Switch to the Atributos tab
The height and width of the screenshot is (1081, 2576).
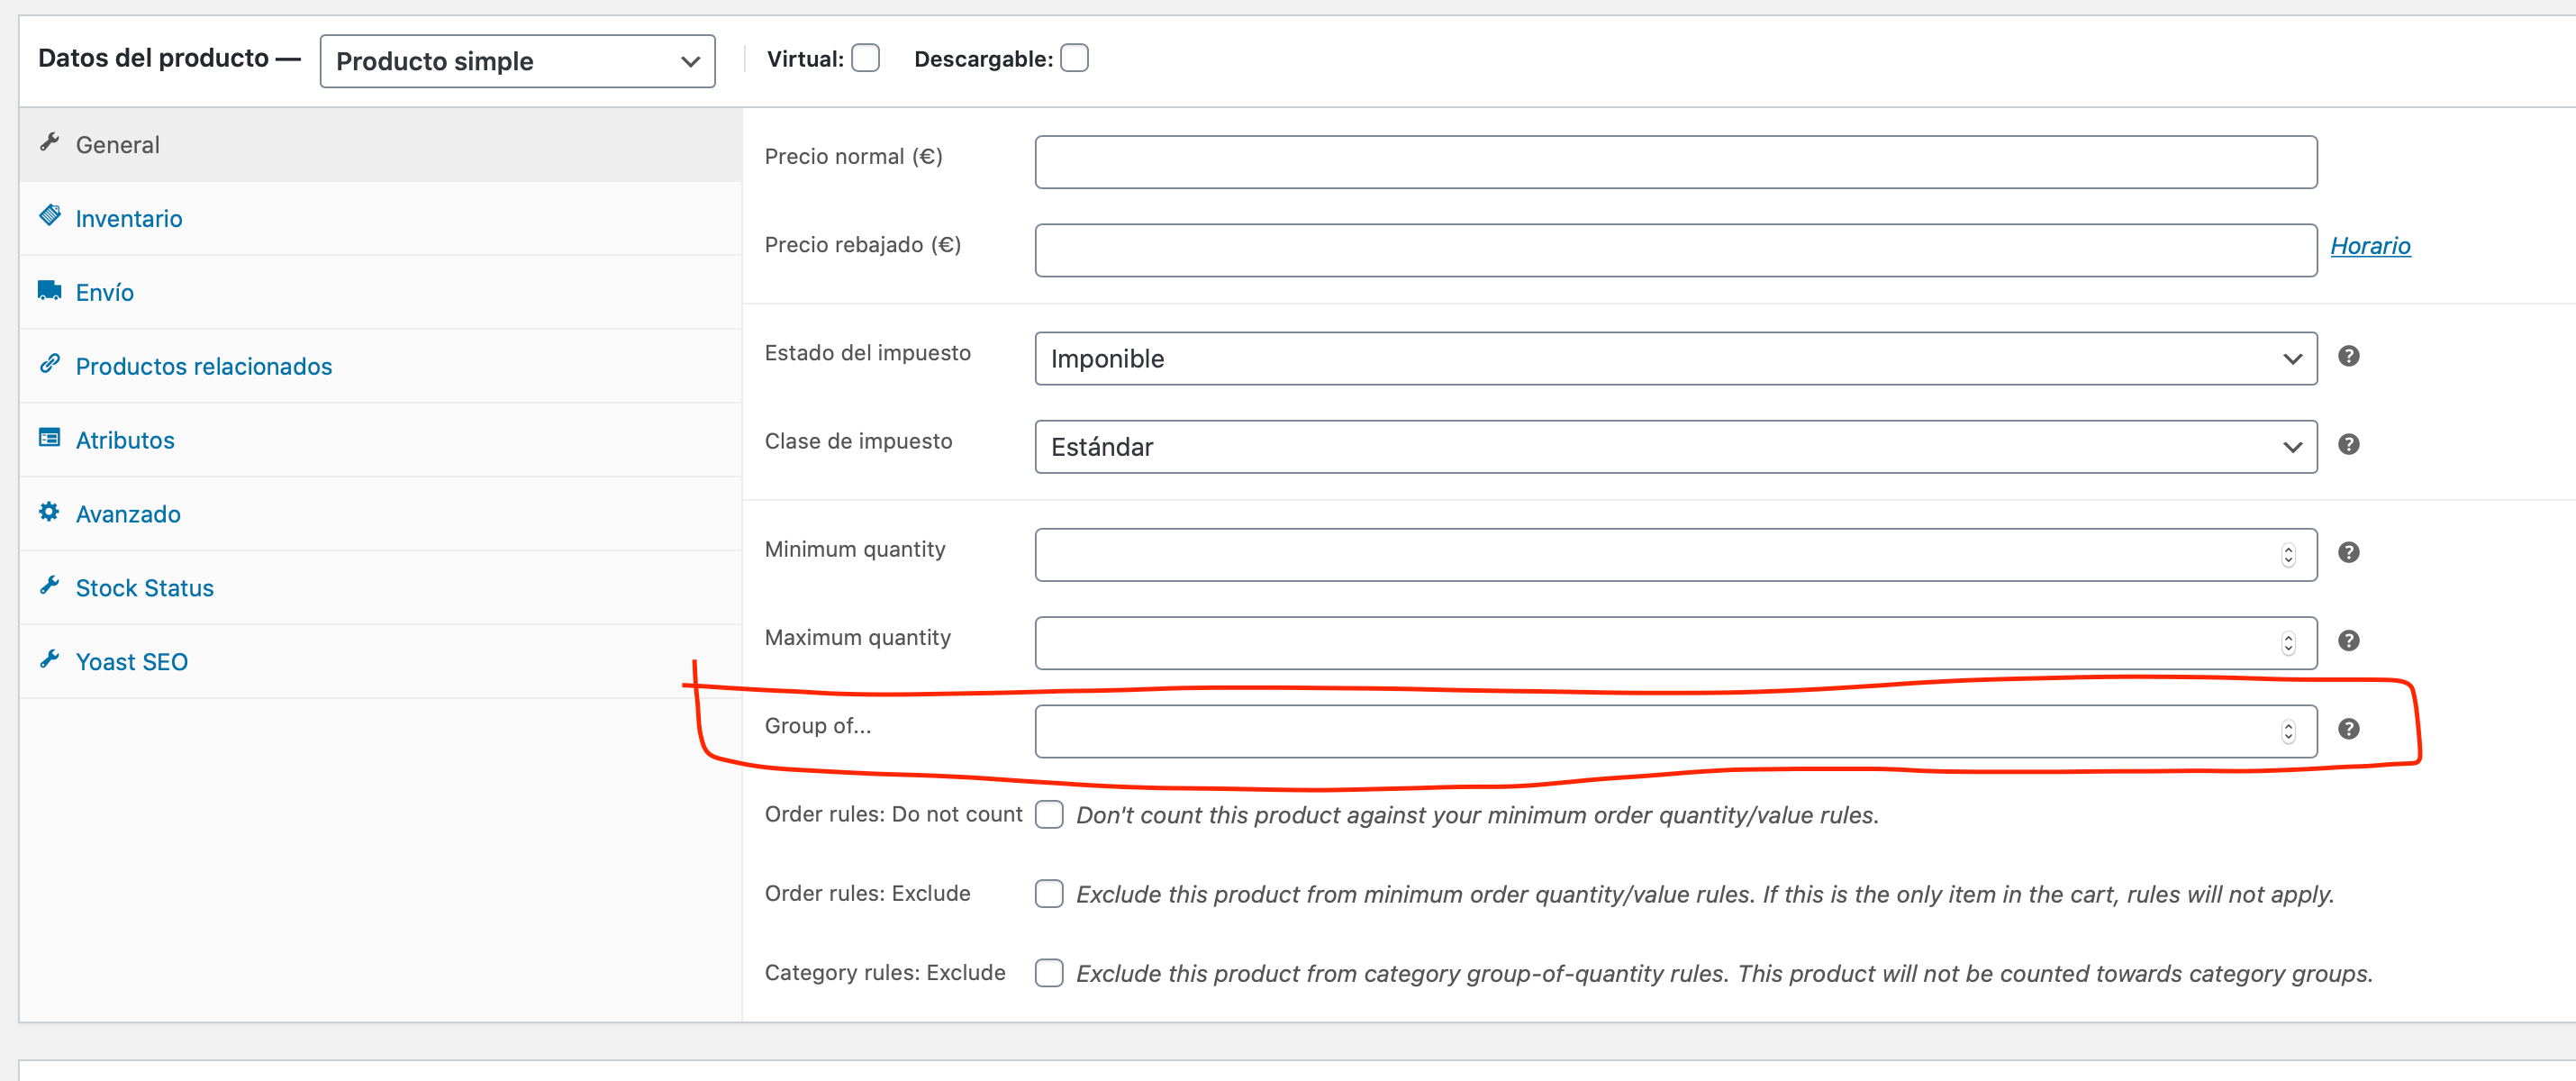click(x=380, y=440)
